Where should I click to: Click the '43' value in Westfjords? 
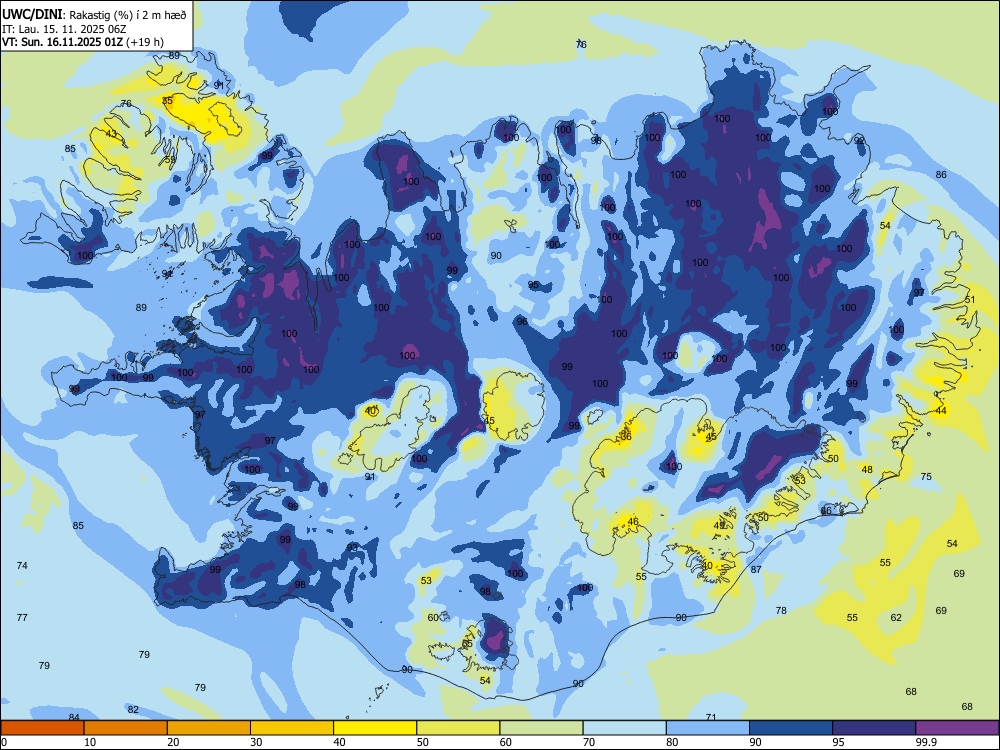(111, 134)
